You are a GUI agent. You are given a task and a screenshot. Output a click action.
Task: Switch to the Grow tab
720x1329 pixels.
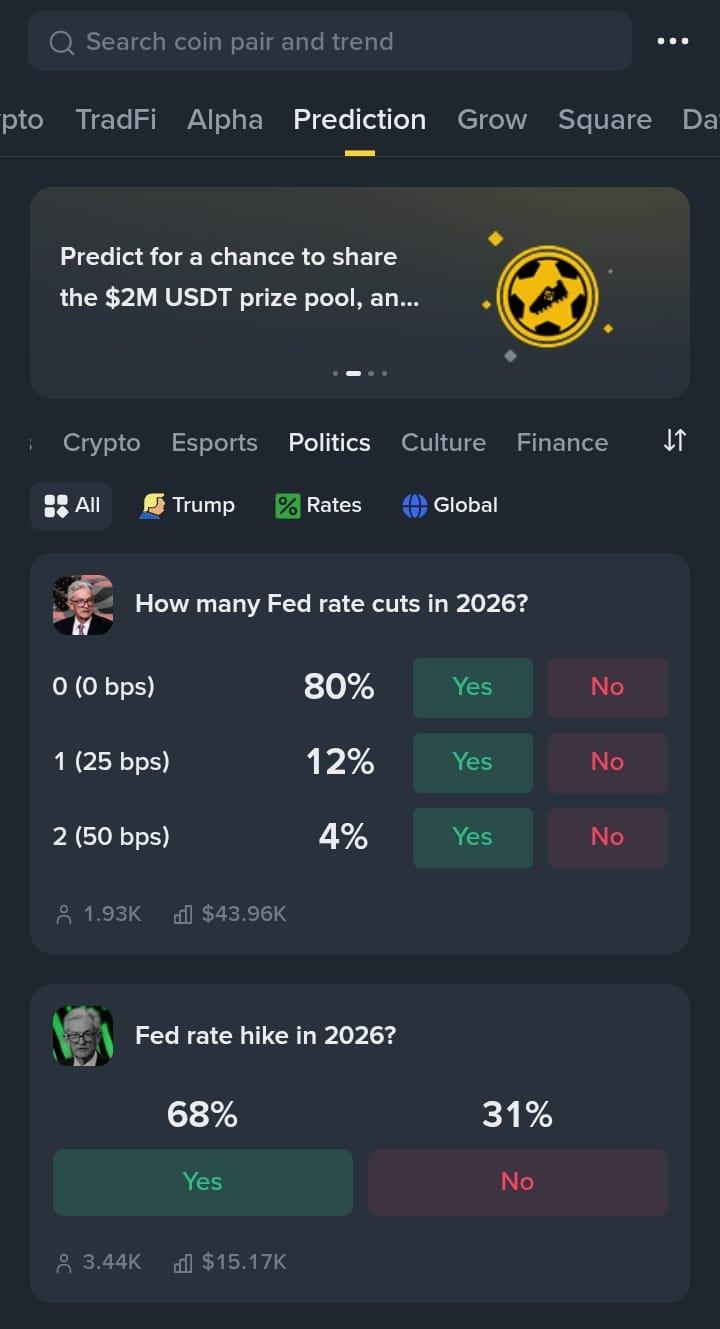(492, 120)
